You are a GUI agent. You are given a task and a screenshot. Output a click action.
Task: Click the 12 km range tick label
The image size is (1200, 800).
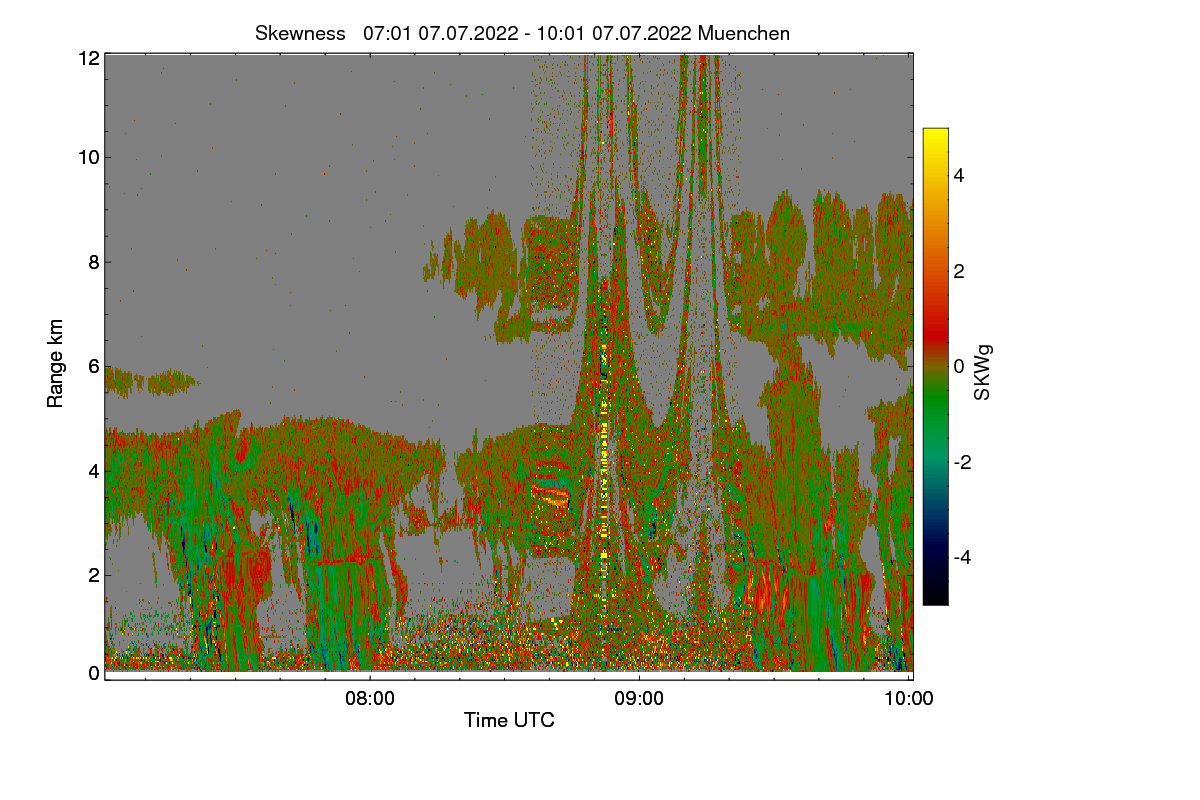pyautogui.click(x=89, y=58)
